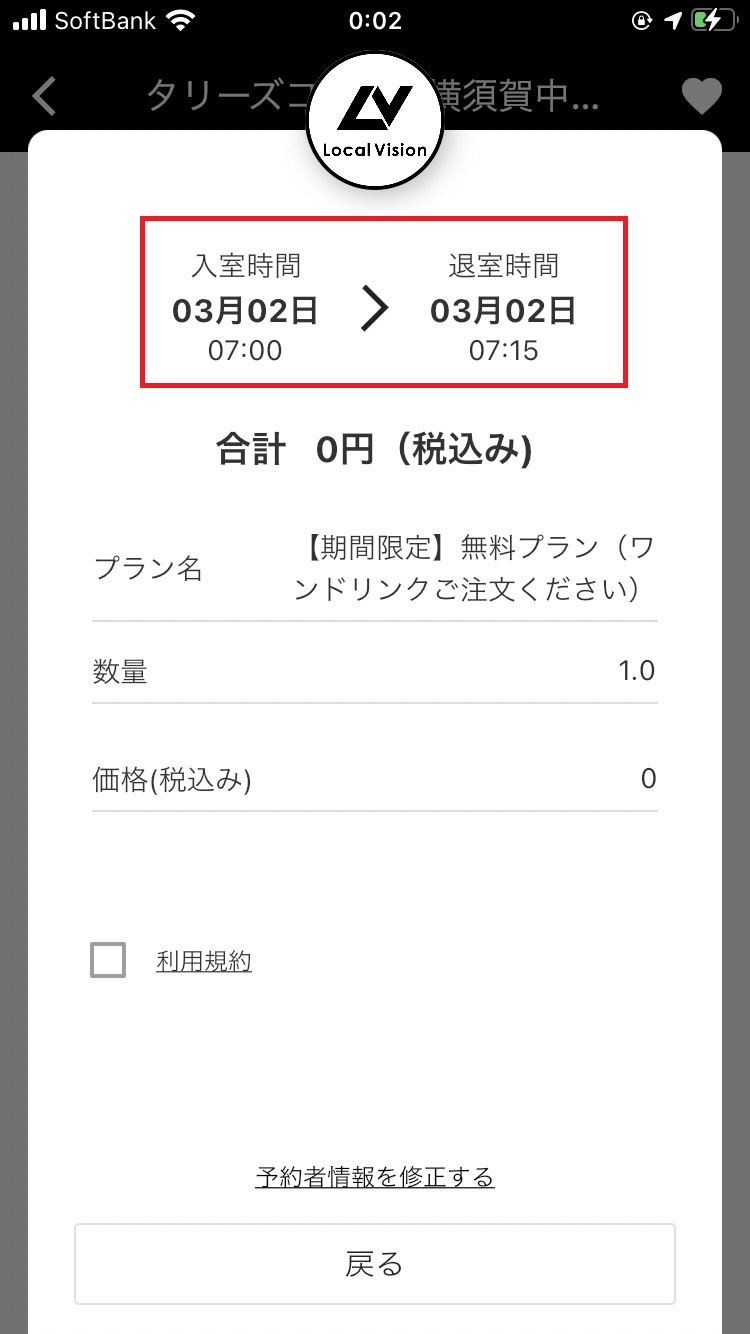This screenshot has width=750, height=1334.
Task: Tap the 合計 0円 total text
Action: pos(375,451)
